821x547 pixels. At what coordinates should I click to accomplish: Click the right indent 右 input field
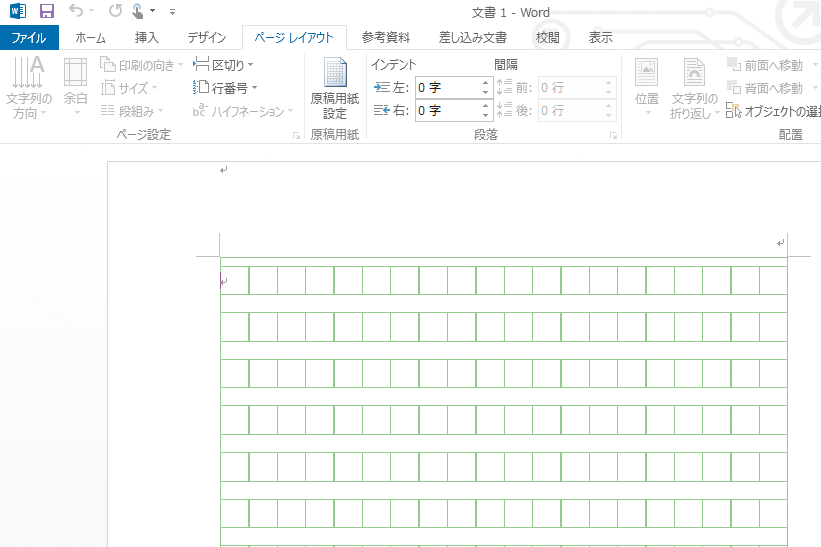448,111
